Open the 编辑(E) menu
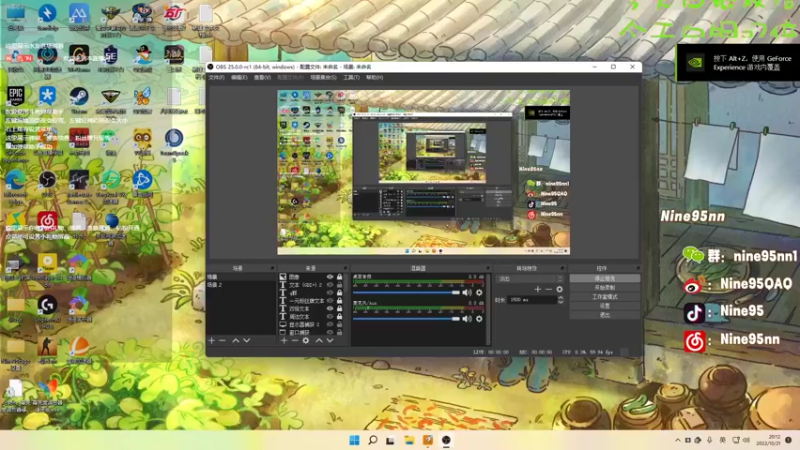The image size is (800, 450). pyautogui.click(x=239, y=78)
